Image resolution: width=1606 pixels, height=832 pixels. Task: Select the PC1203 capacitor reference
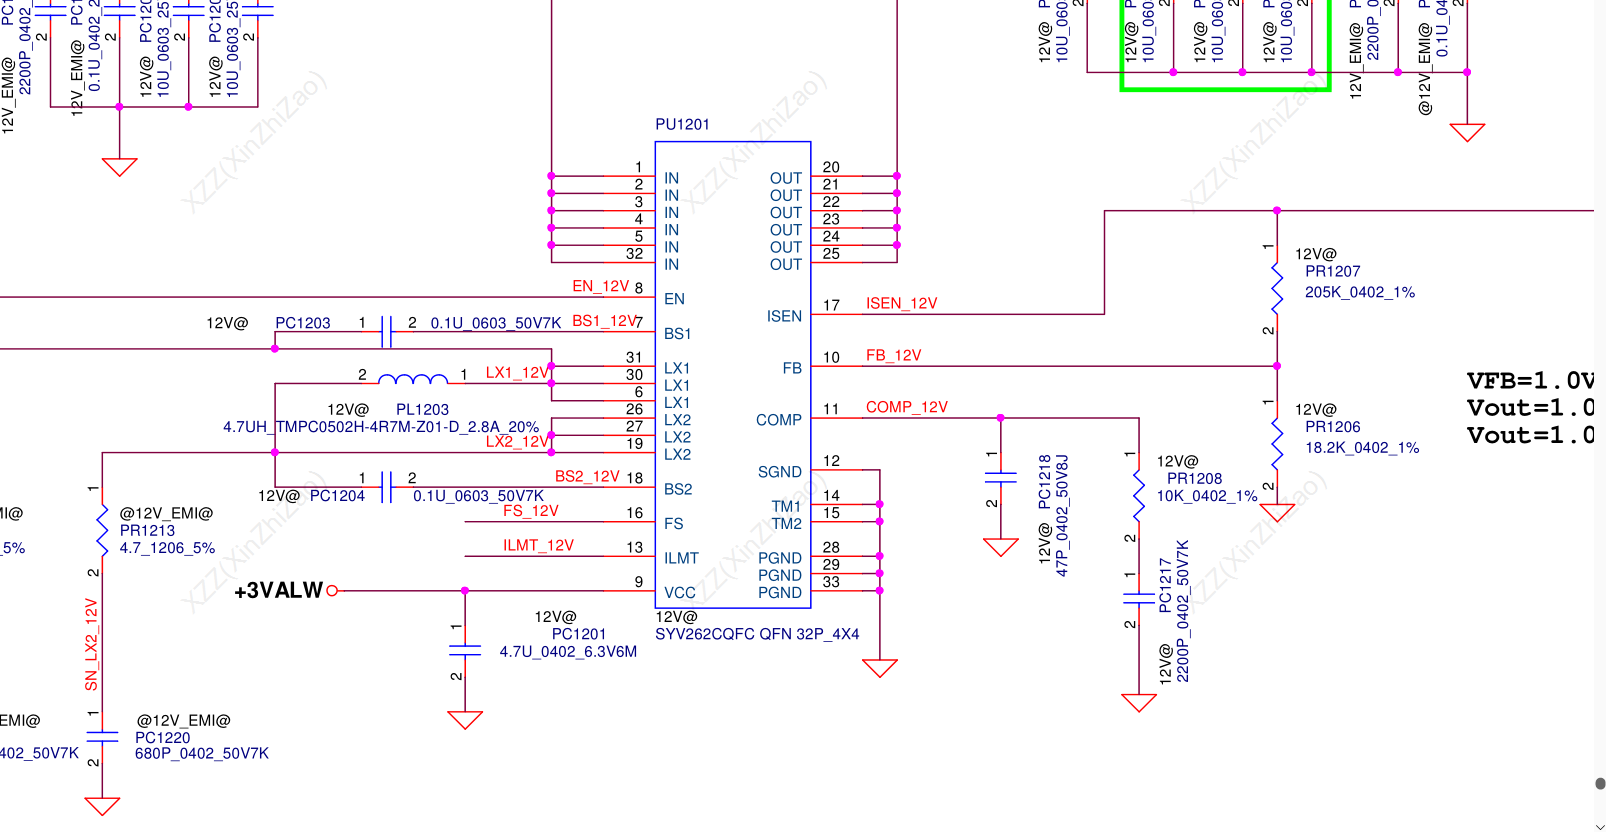coord(302,323)
